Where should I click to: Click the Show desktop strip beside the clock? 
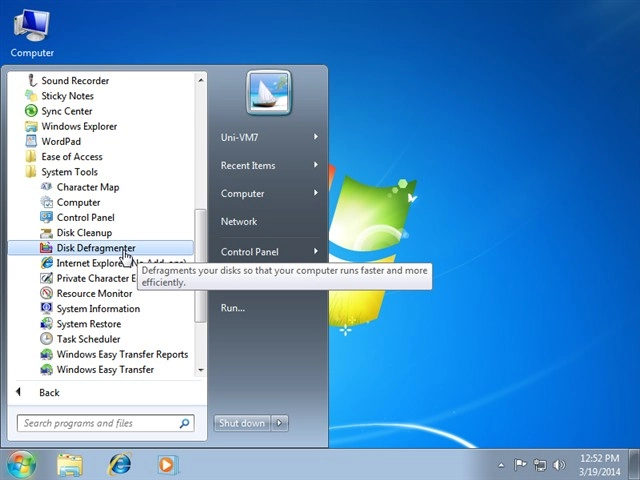click(x=635, y=464)
